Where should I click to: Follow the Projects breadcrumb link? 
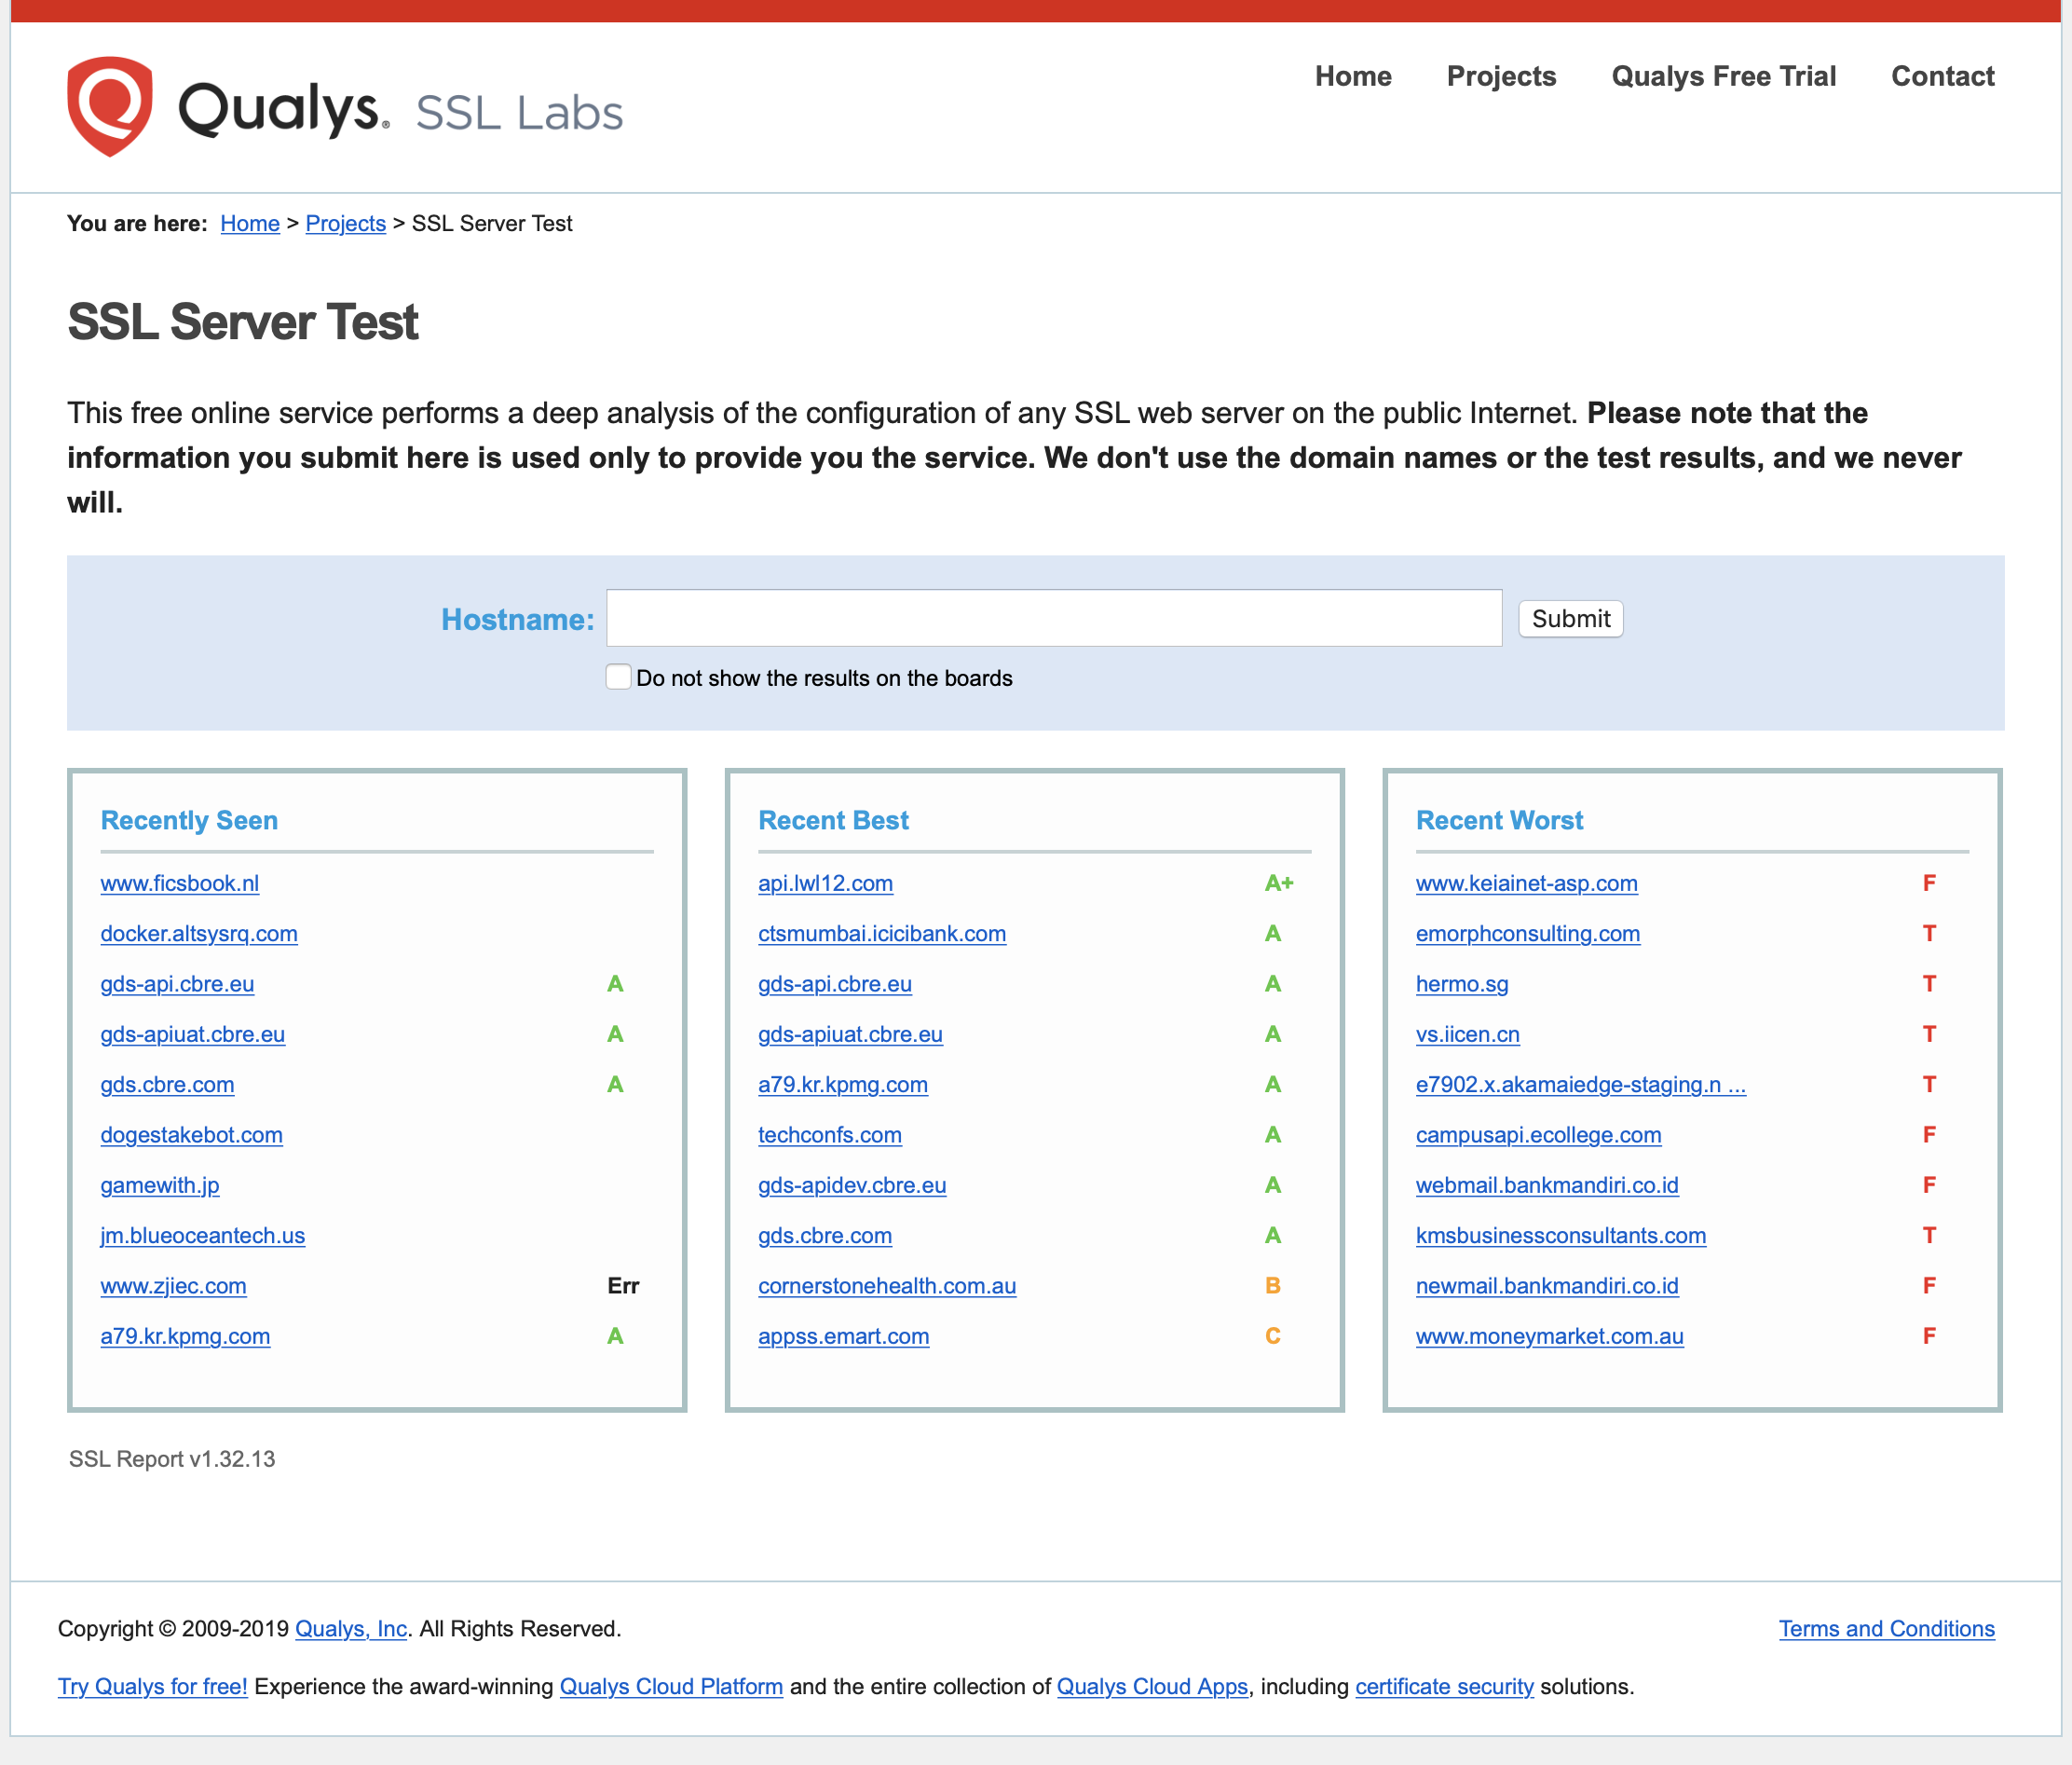[x=345, y=223]
